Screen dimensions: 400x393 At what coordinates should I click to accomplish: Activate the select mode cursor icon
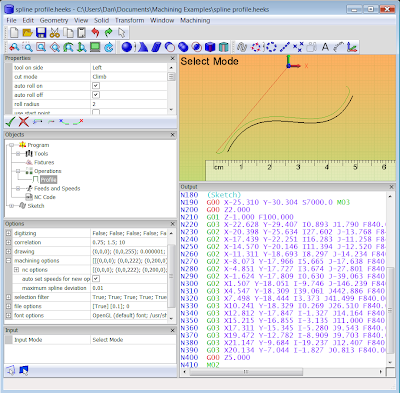[122, 33]
